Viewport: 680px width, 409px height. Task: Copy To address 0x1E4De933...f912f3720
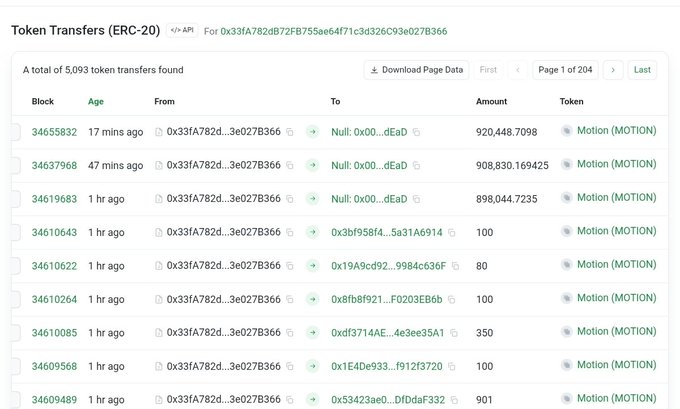click(x=451, y=366)
